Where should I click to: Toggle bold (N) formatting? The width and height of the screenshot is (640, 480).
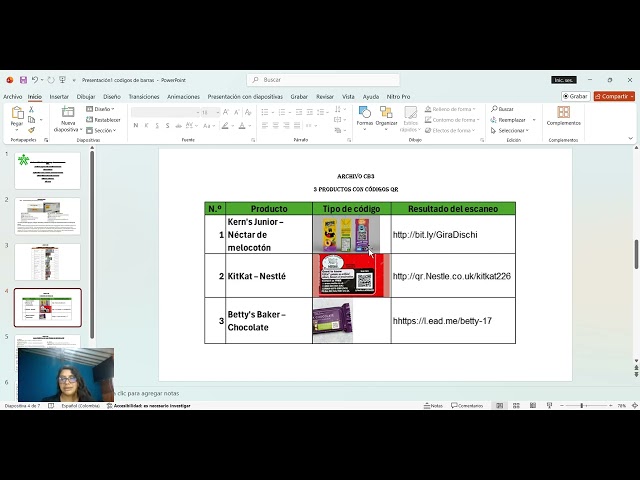pyautogui.click(x=136, y=126)
